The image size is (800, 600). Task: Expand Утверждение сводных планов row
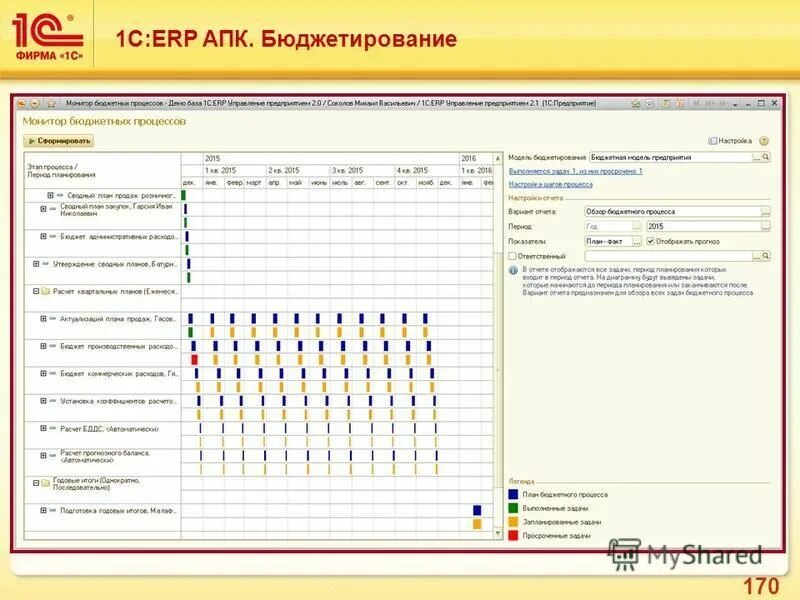tap(36, 264)
